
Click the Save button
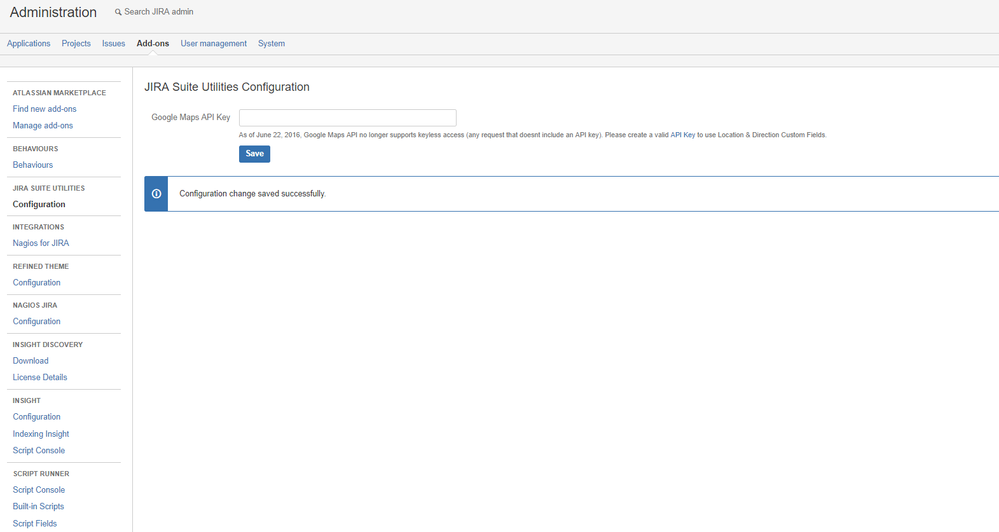tap(254, 154)
